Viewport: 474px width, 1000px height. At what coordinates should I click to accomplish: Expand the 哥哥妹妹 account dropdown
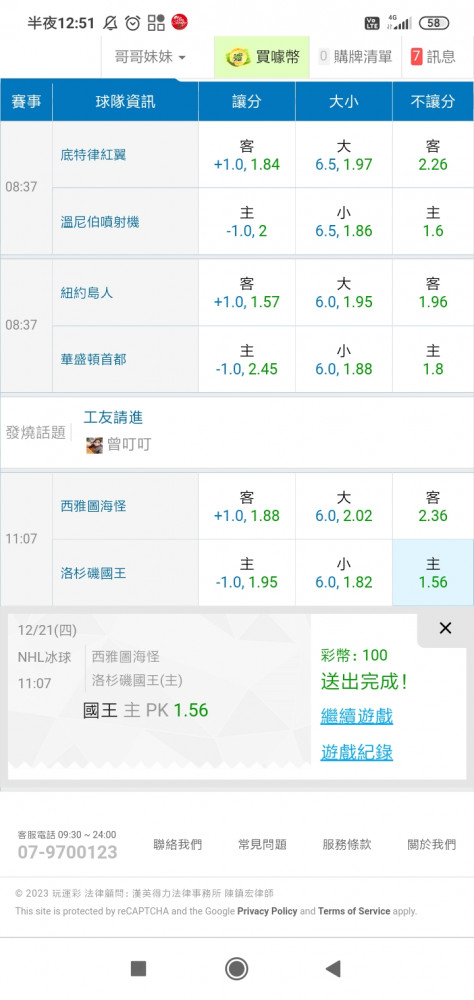point(150,57)
